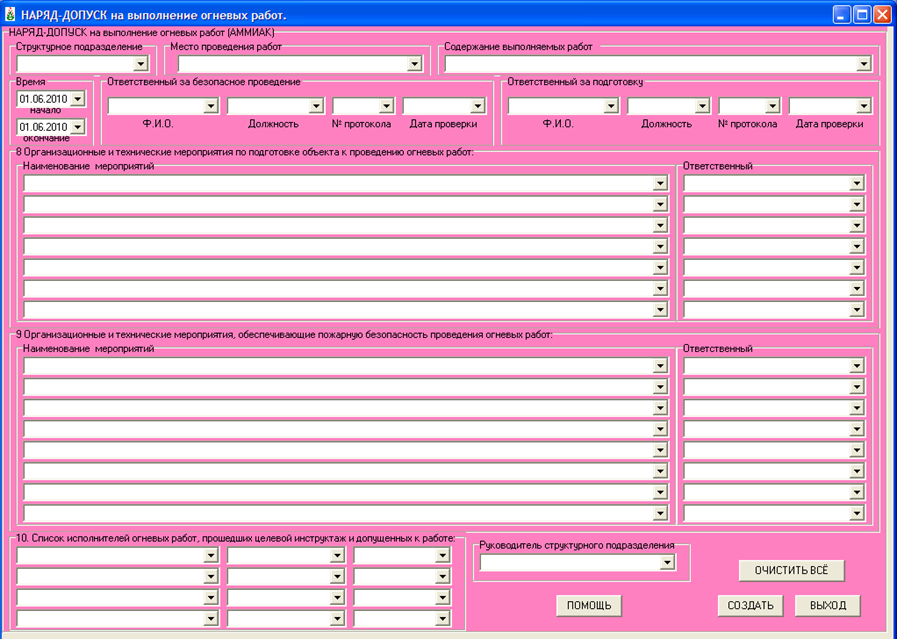Click the ПОМОЩЬ button
The image size is (897, 639).
tap(589, 605)
